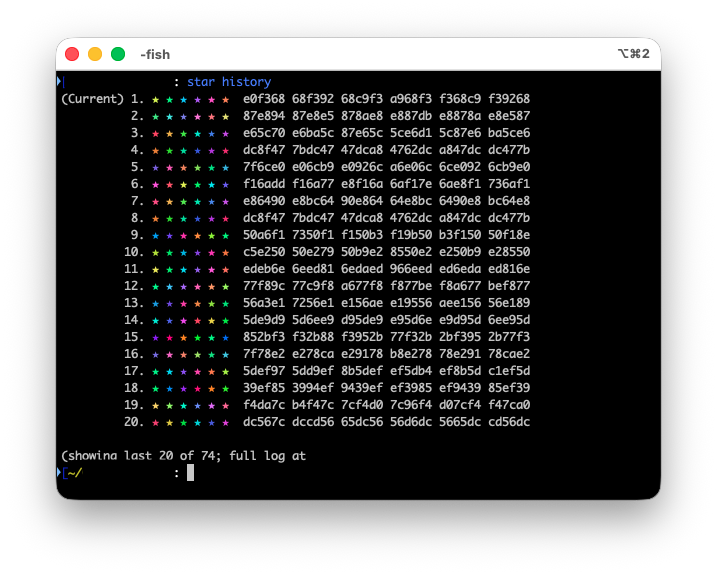
Task: Click hex code 77f89c
Action: 264,285
